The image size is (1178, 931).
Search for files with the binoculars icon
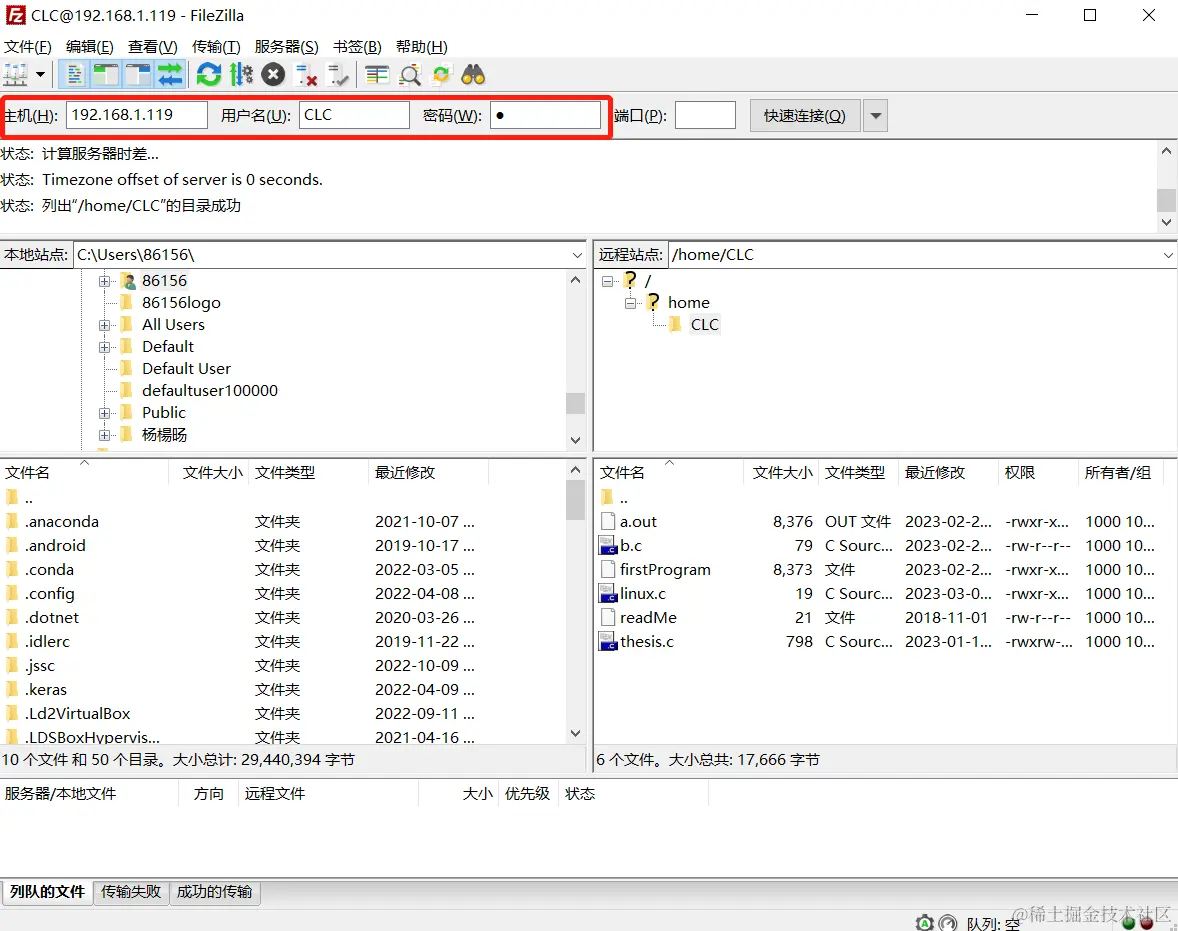473,74
